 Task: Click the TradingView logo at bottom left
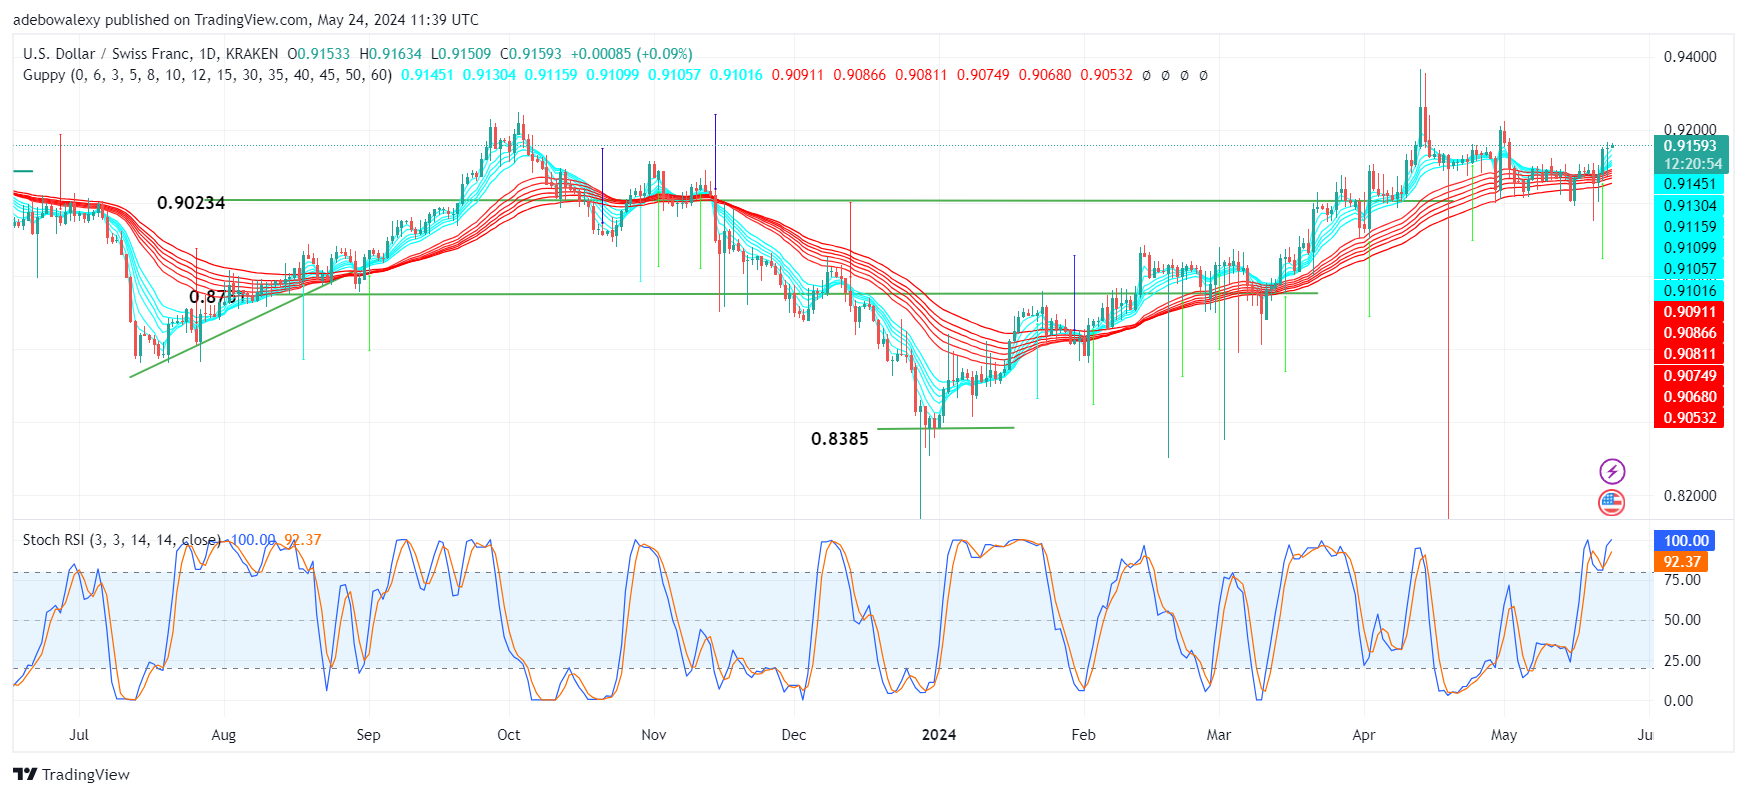tap(72, 774)
